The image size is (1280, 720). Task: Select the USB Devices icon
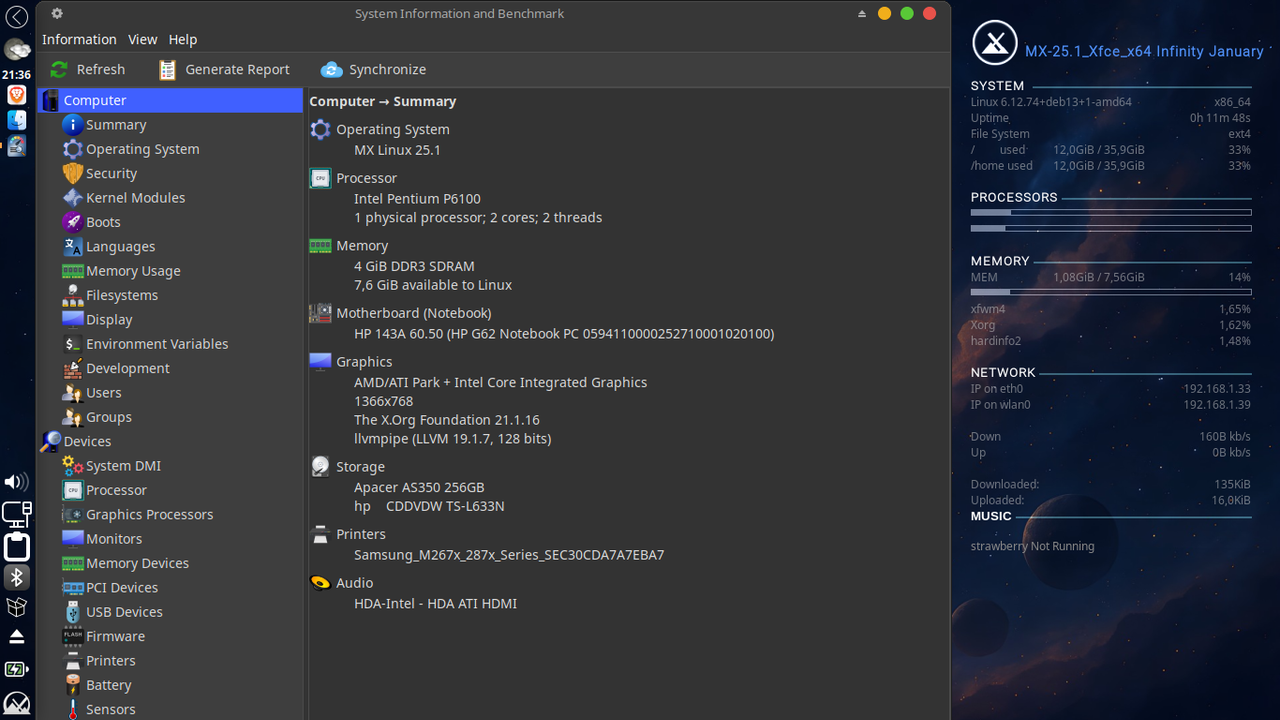pyautogui.click(x=72, y=612)
